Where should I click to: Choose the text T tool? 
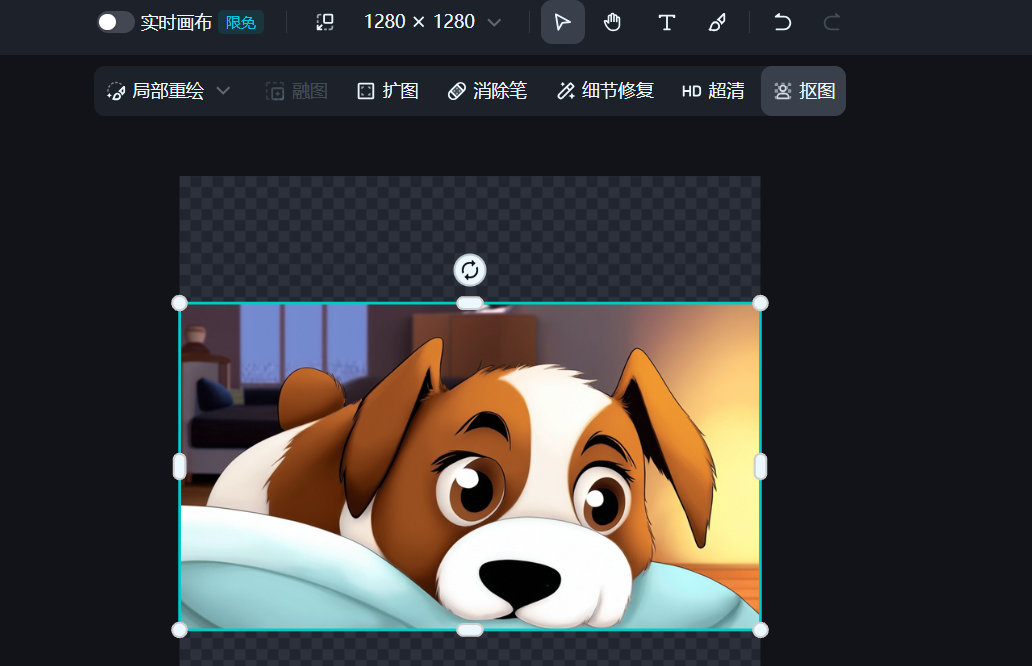(x=666, y=22)
